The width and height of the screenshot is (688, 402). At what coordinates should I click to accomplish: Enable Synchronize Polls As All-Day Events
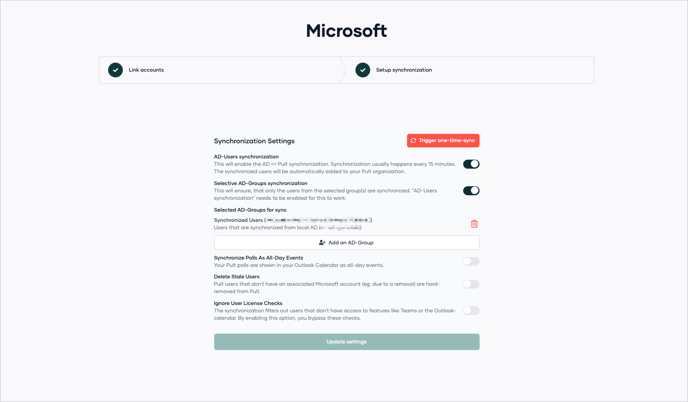coord(471,262)
